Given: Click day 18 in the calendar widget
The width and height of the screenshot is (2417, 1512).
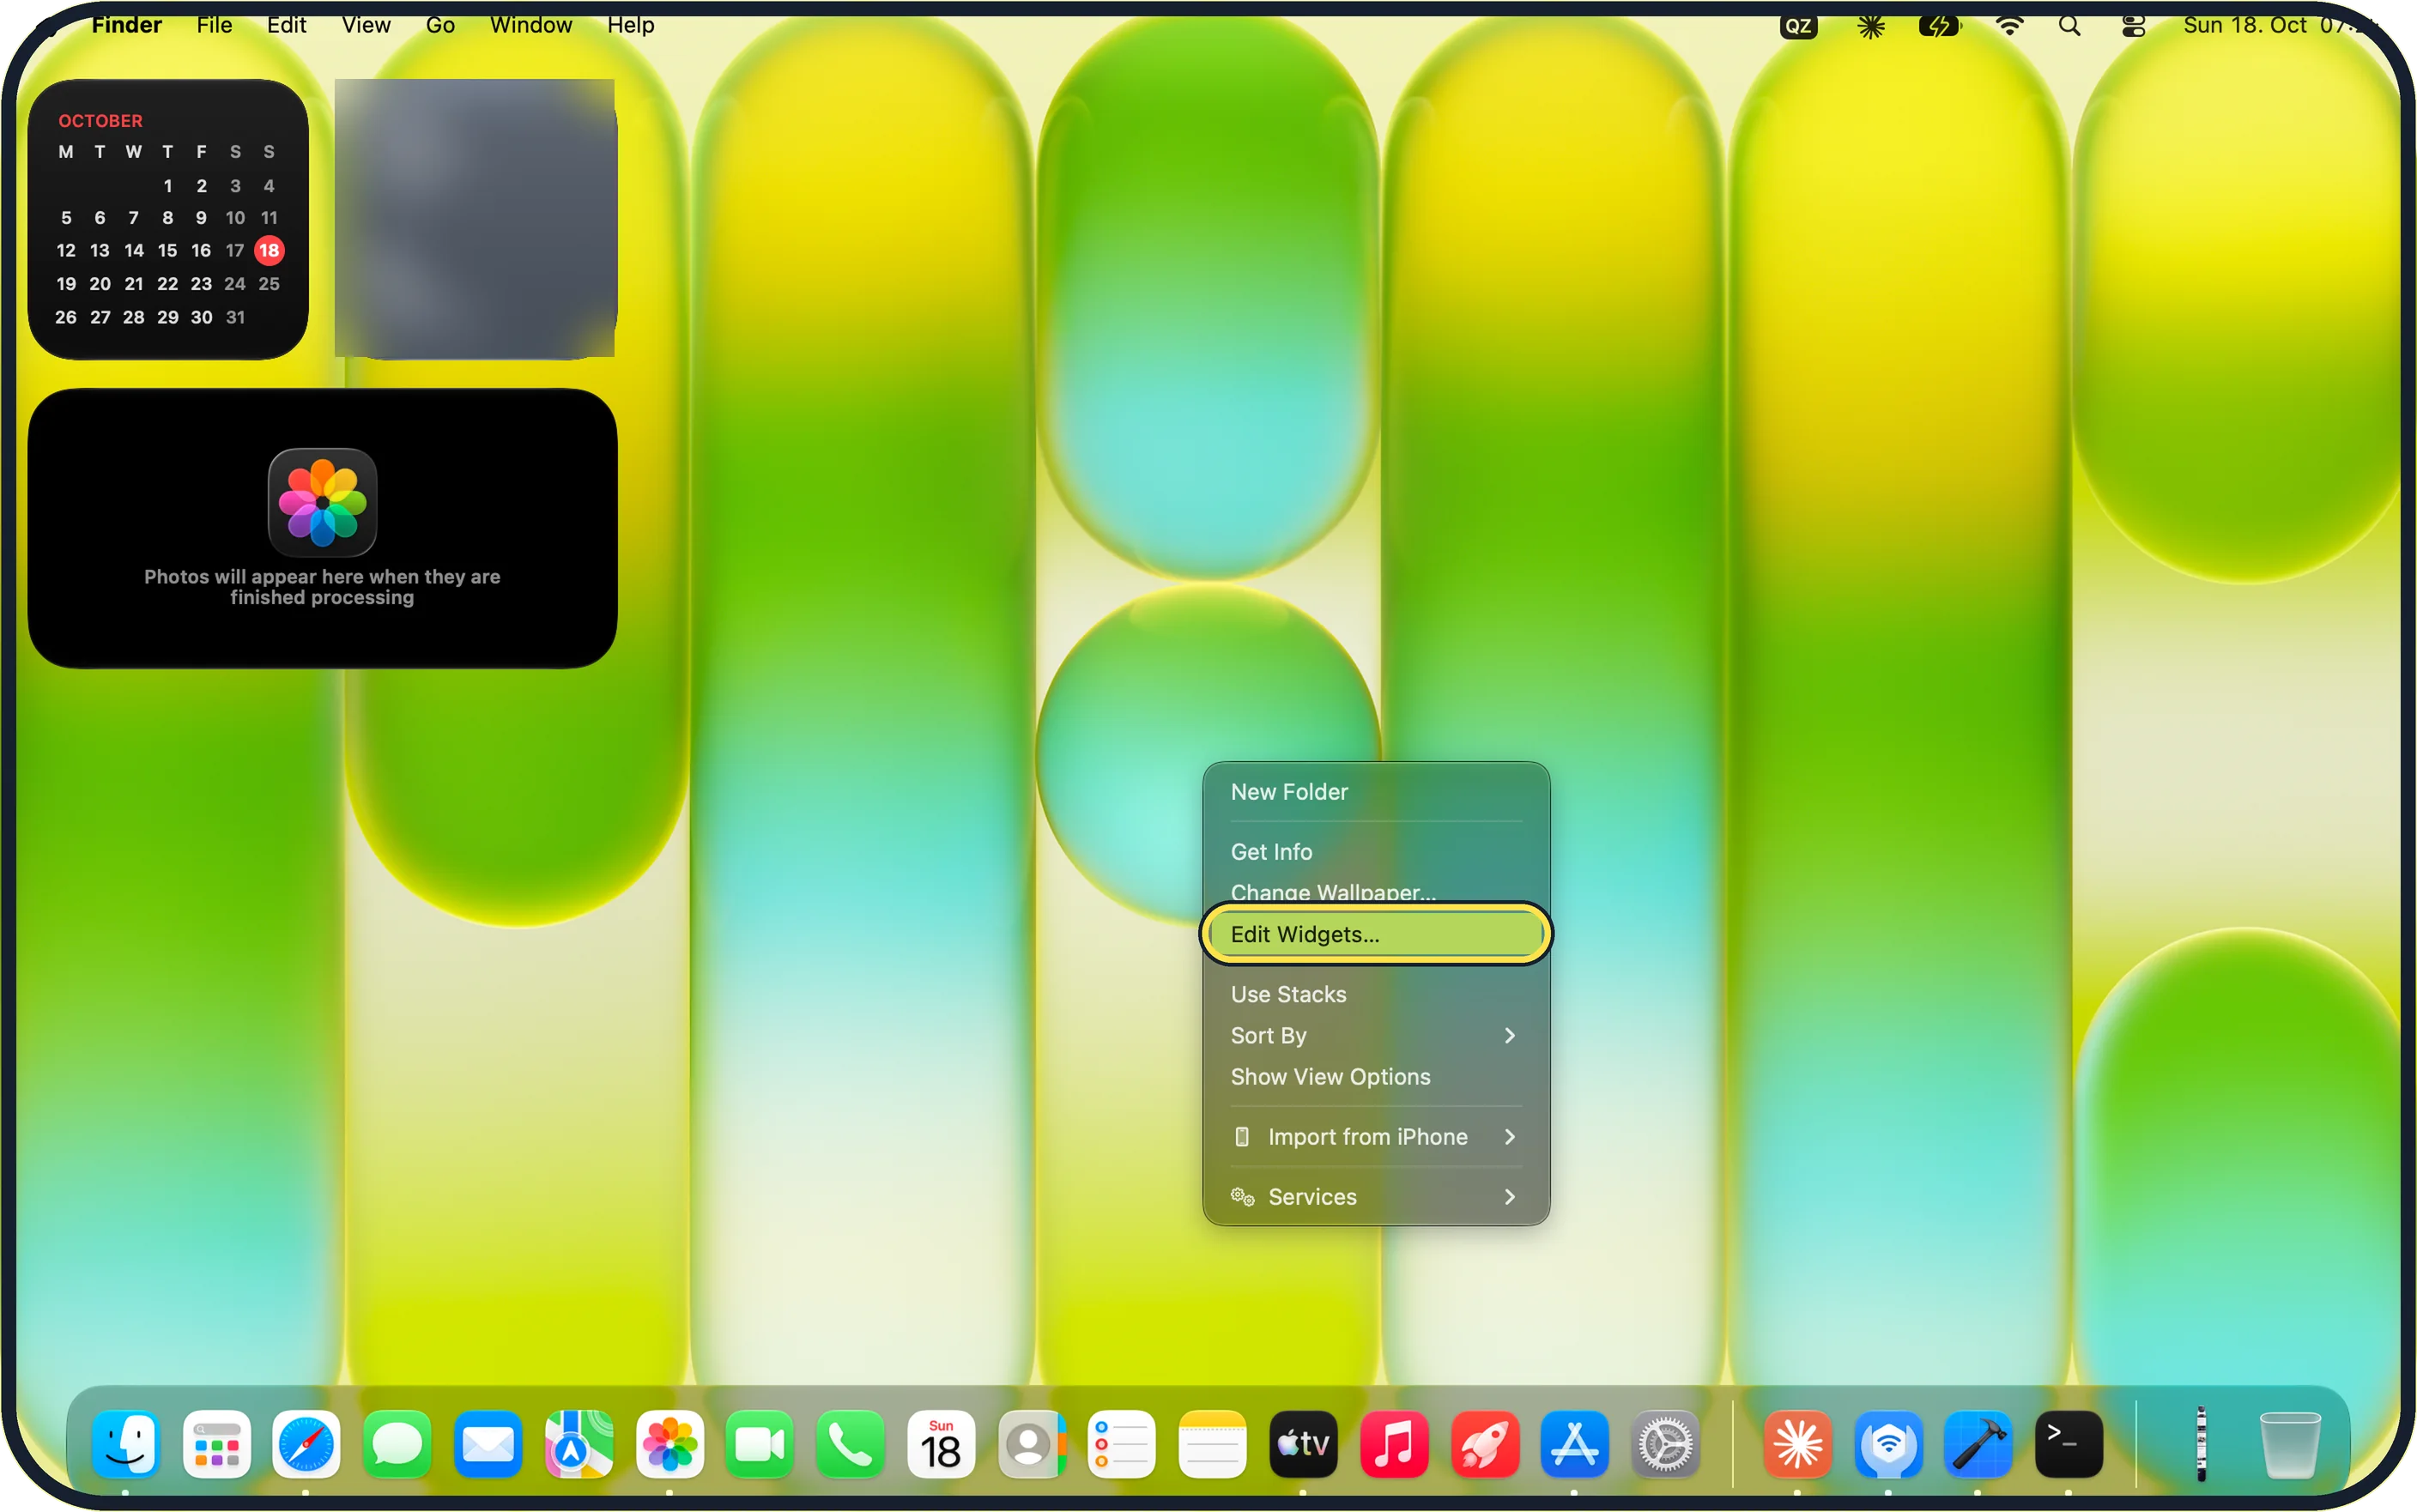Looking at the screenshot, I should [x=269, y=250].
